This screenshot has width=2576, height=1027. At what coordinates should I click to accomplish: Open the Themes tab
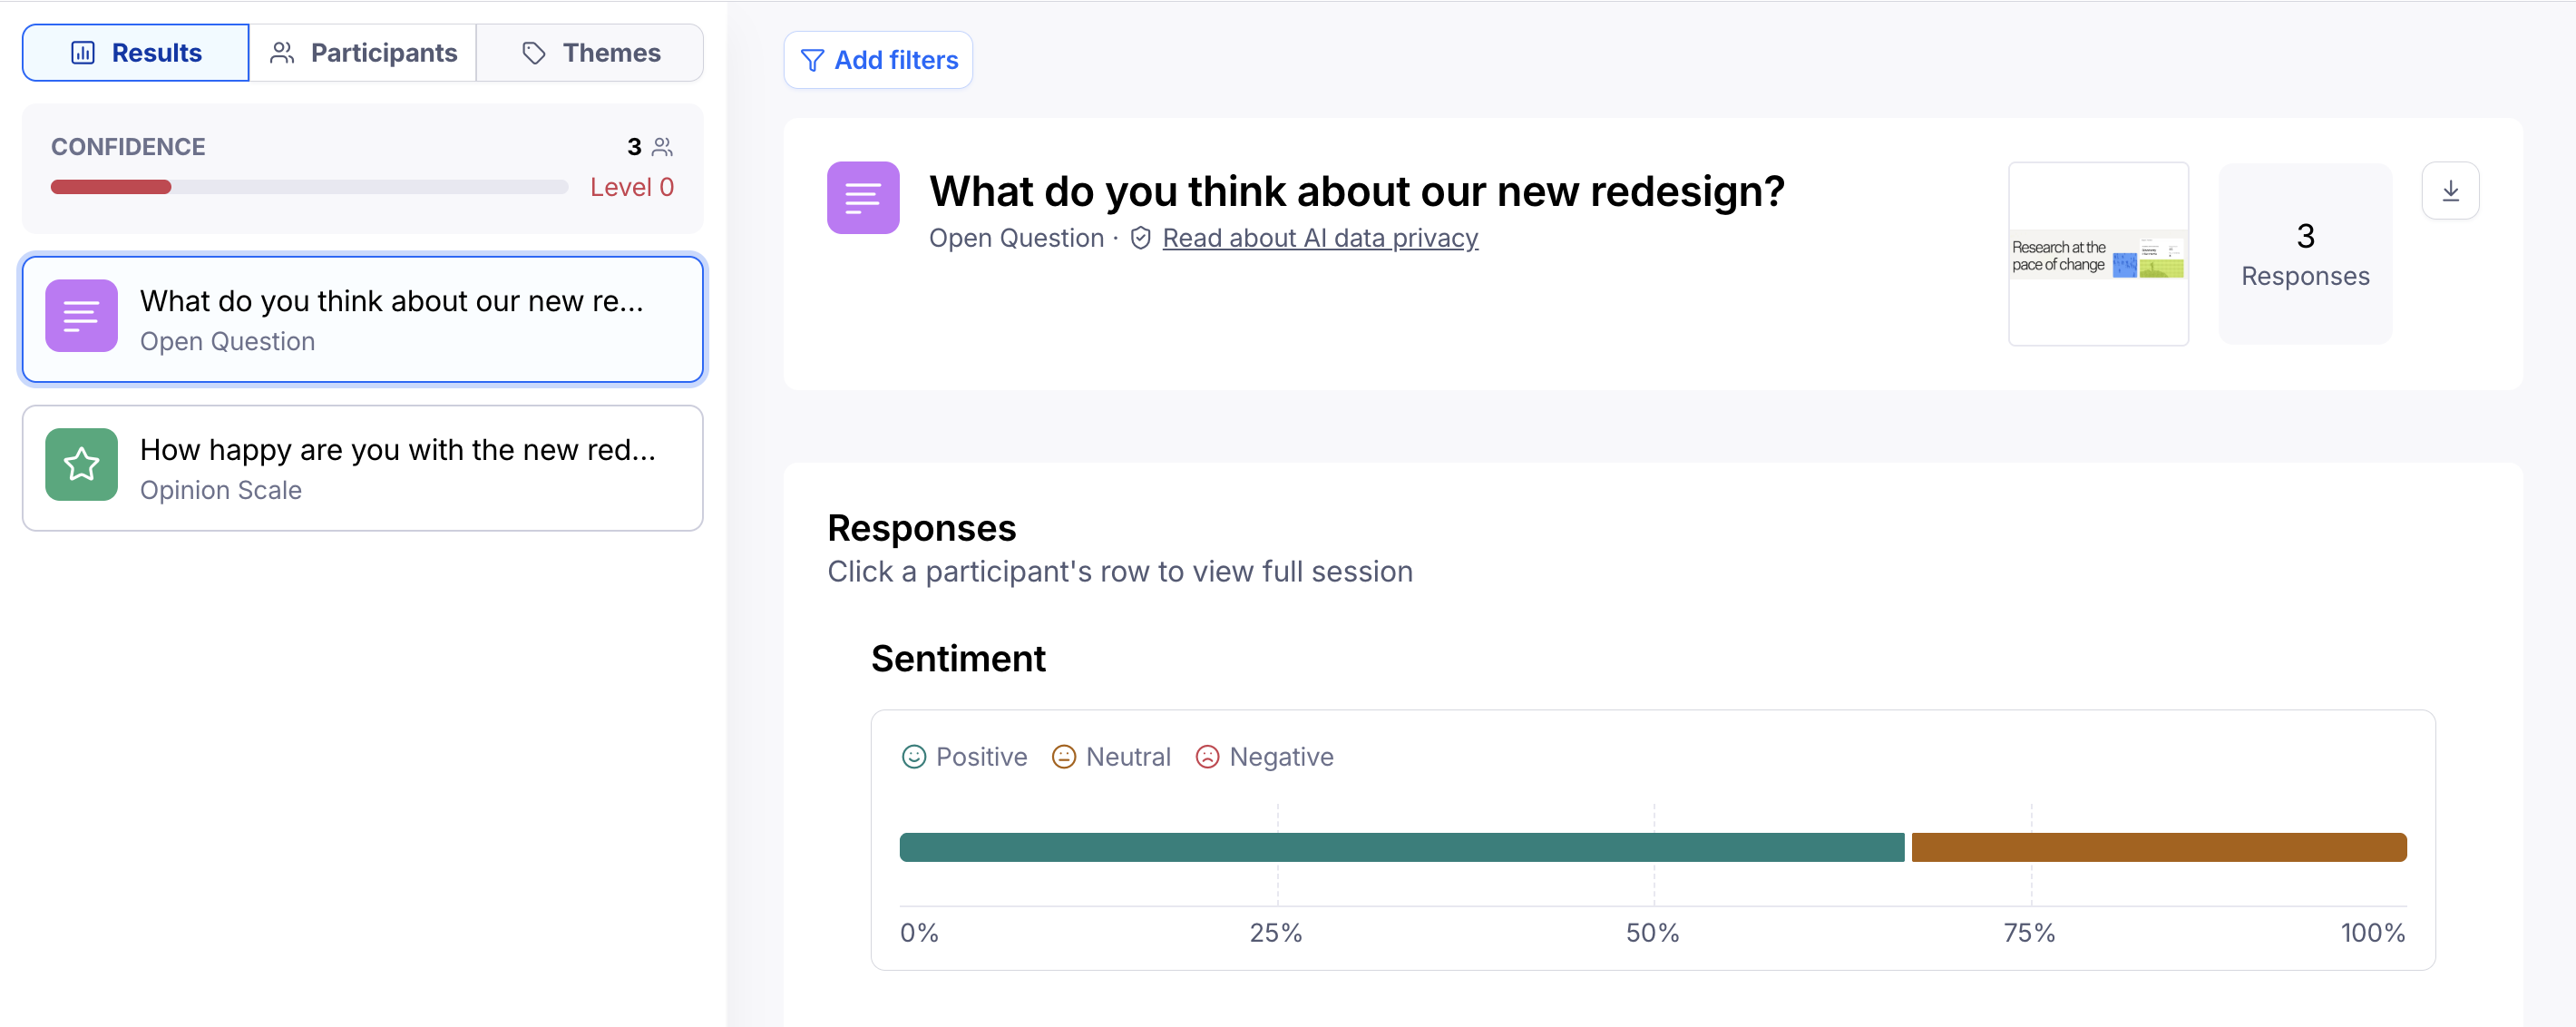[590, 53]
